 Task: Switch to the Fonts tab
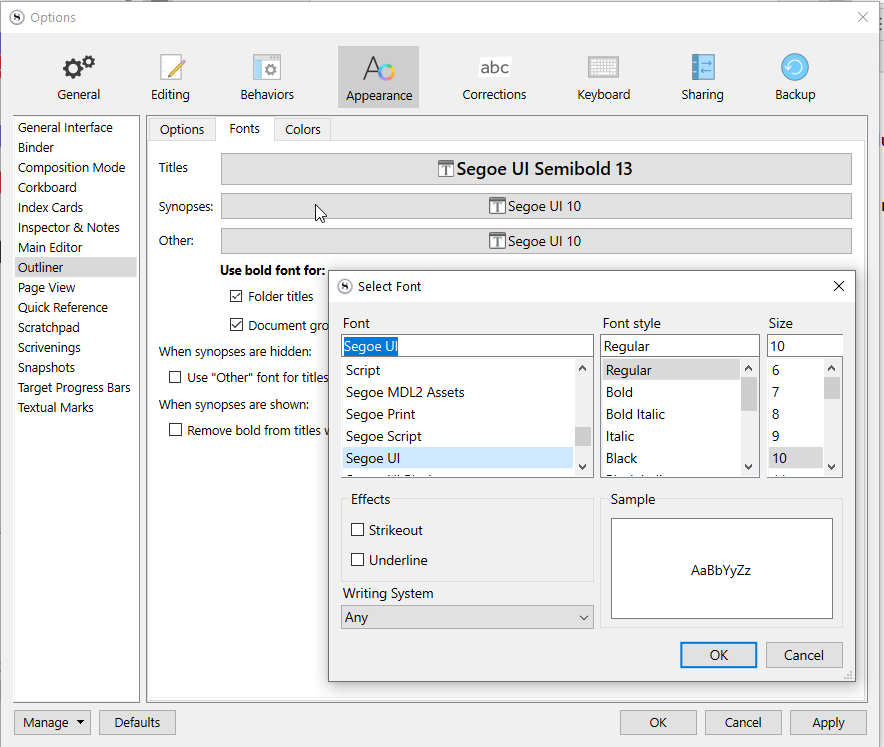pyautogui.click(x=245, y=129)
